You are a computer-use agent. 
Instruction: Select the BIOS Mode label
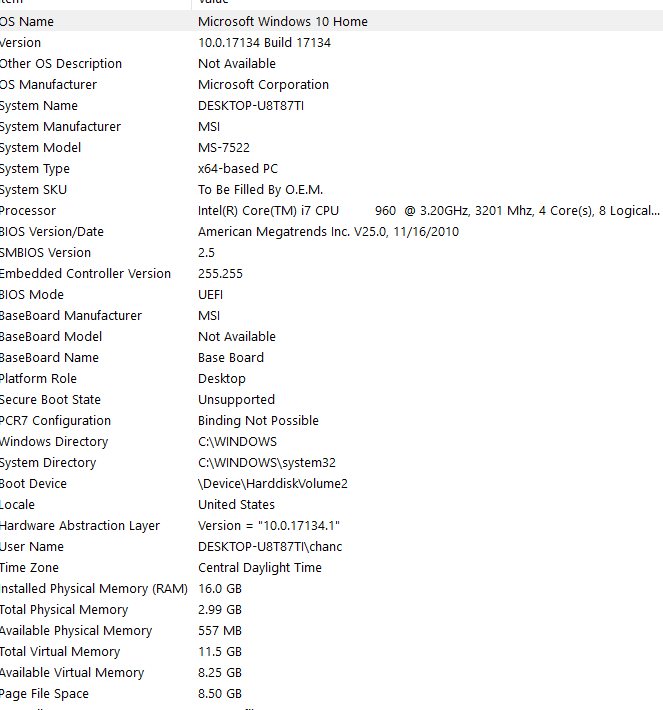32,295
